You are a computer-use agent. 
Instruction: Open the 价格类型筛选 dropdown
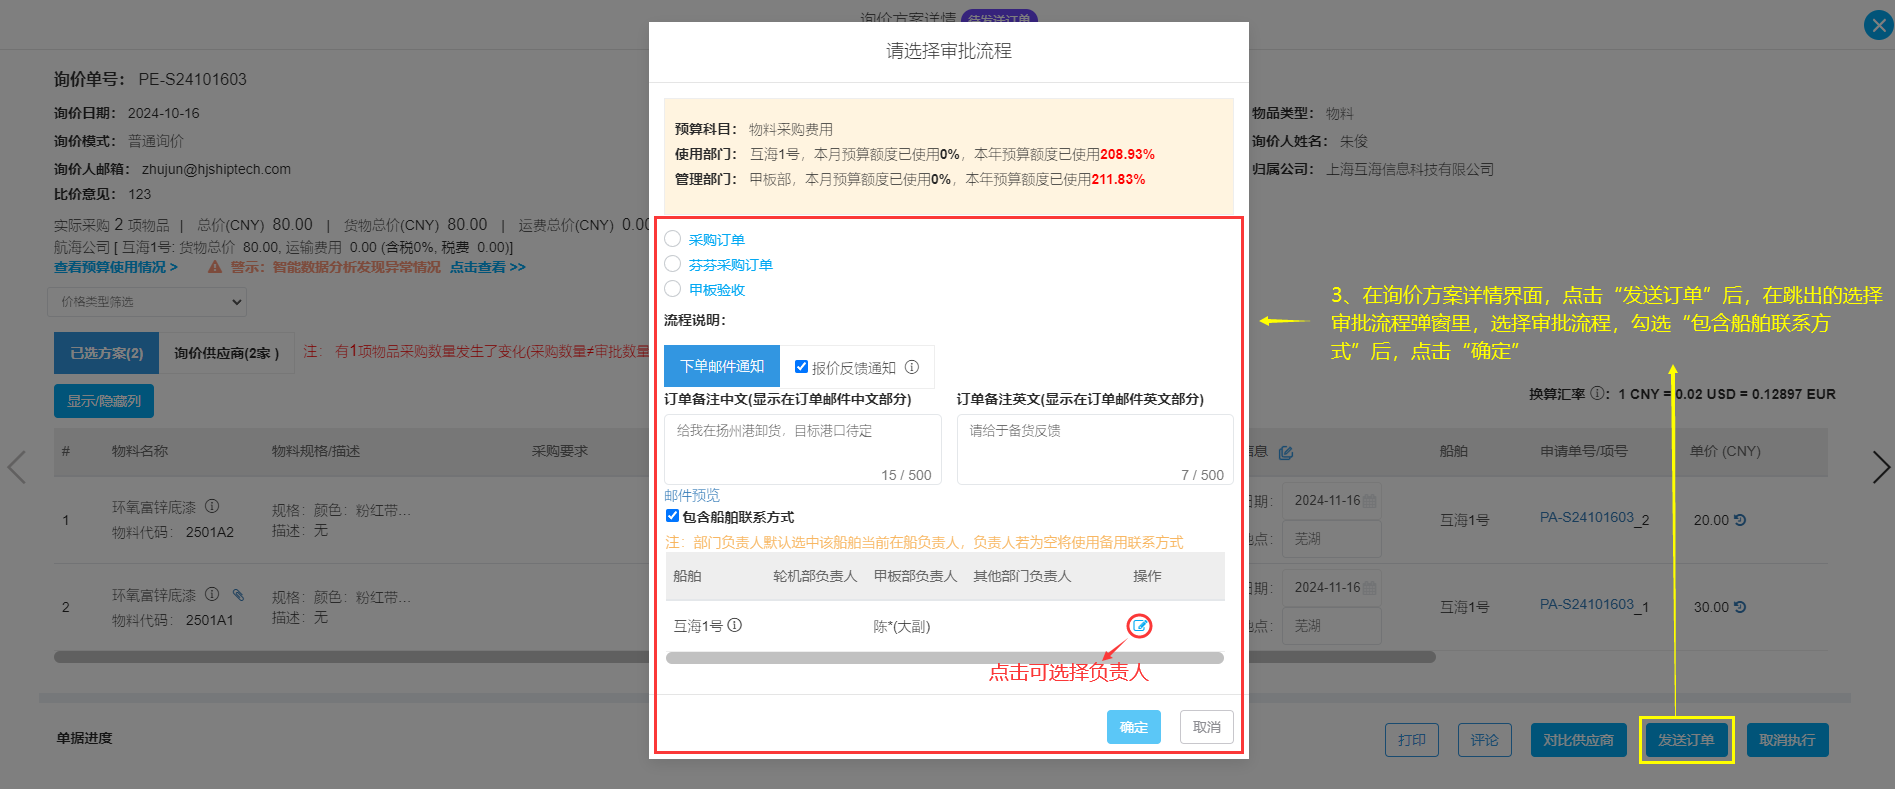147,302
